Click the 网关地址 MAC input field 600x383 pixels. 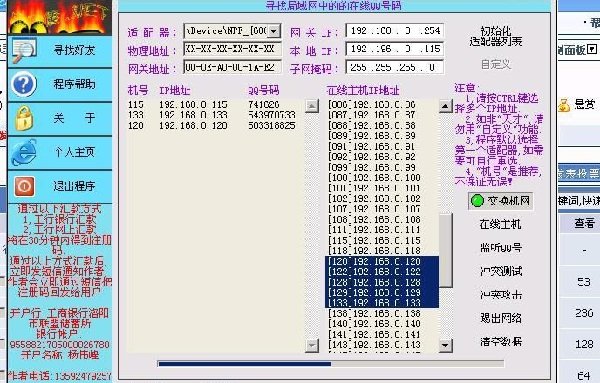(232, 68)
